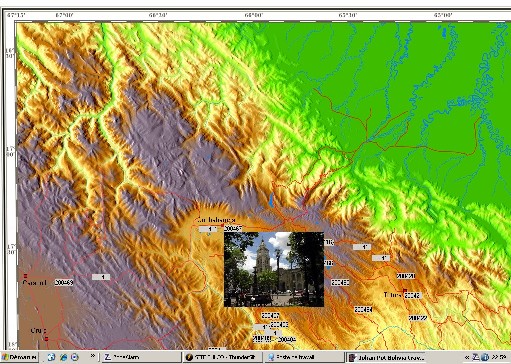
Task: Click the third quick launch icon
Action: pos(75,357)
